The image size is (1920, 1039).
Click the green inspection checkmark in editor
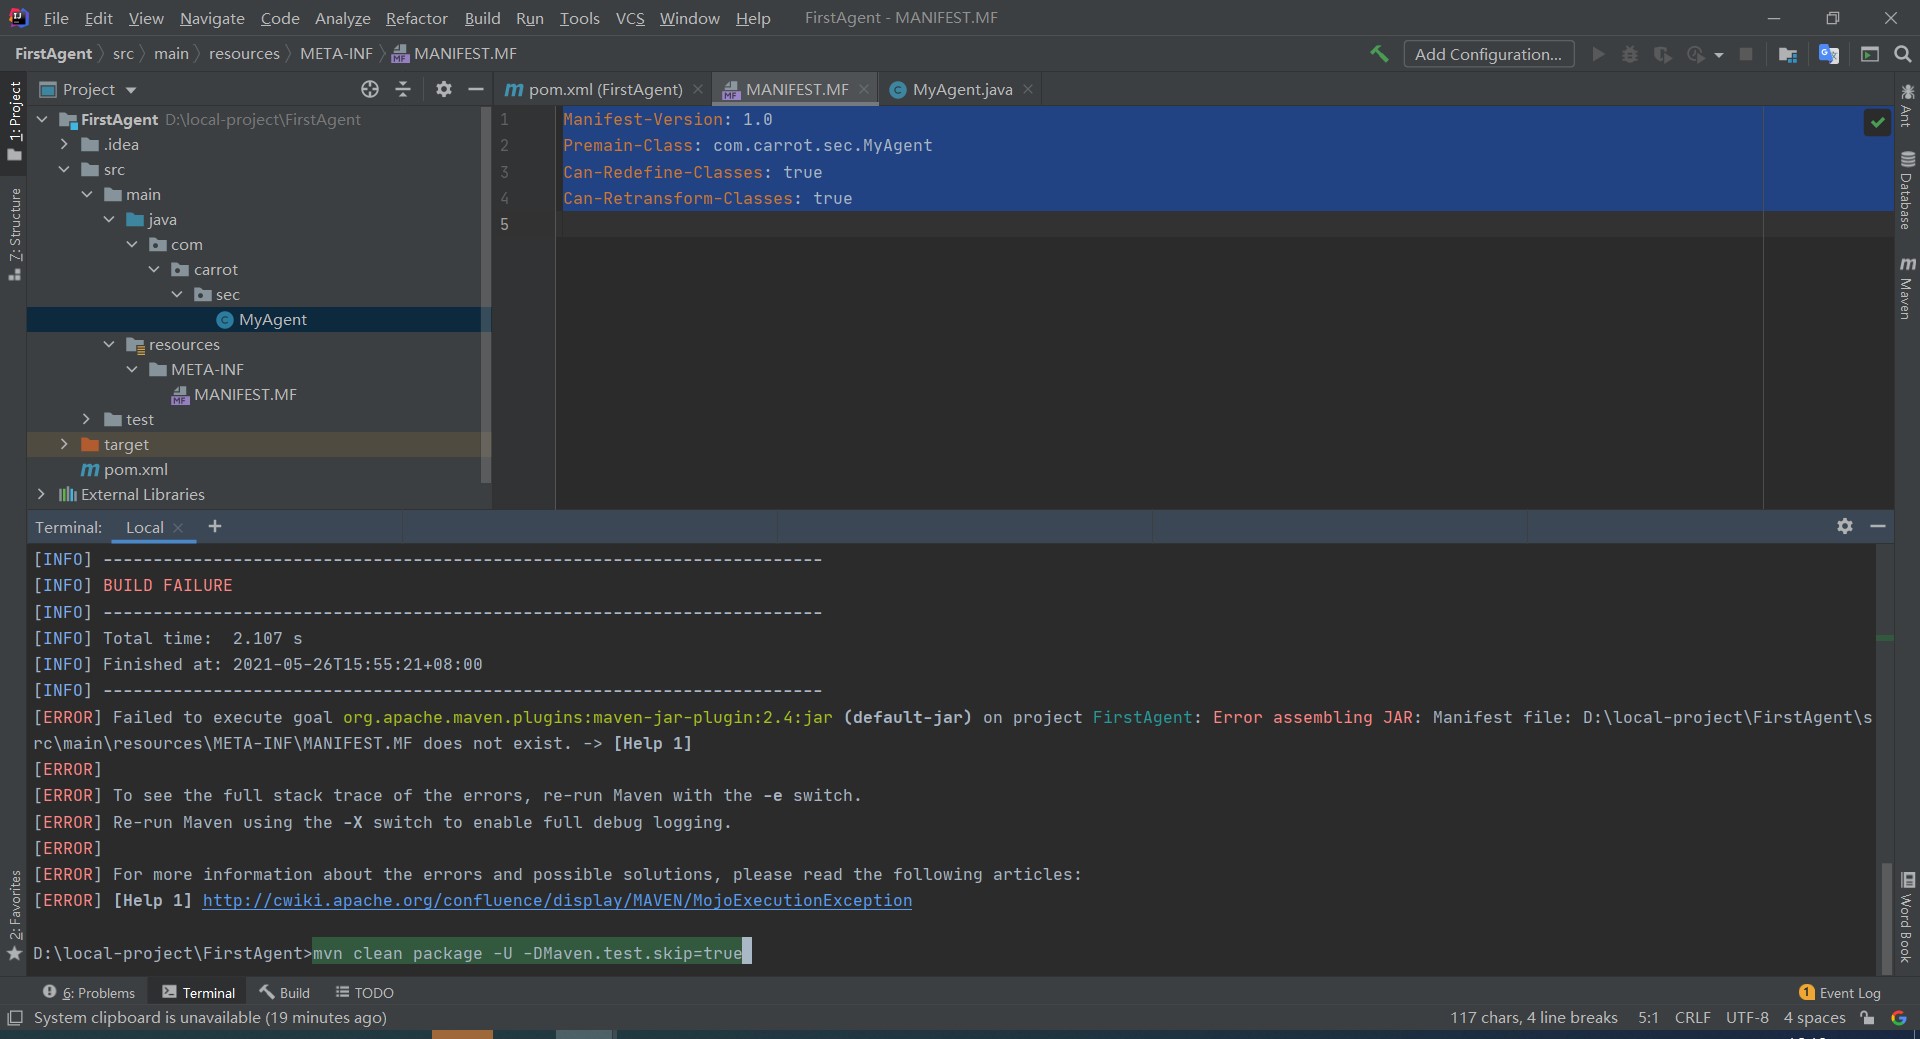click(1877, 122)
